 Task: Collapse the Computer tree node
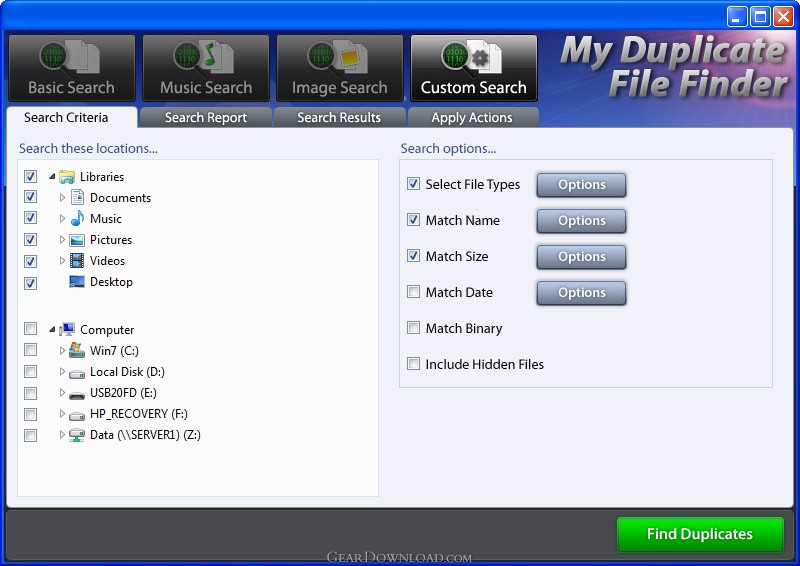52,330
